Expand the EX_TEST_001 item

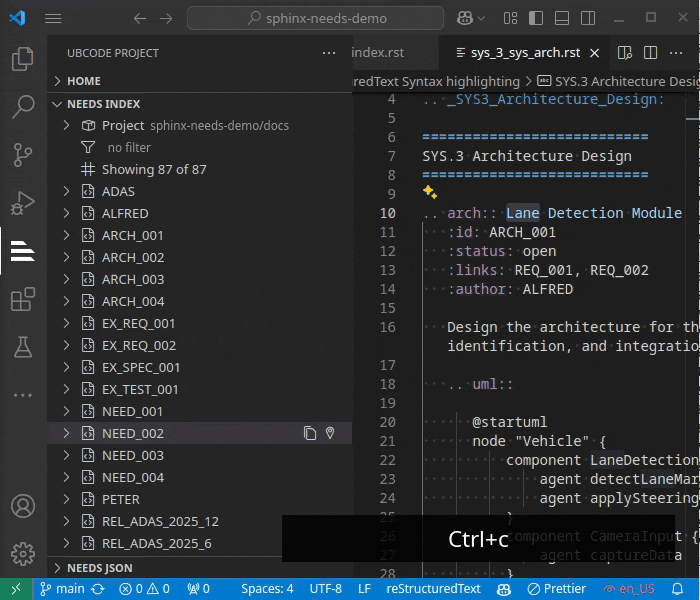[67, 389]
